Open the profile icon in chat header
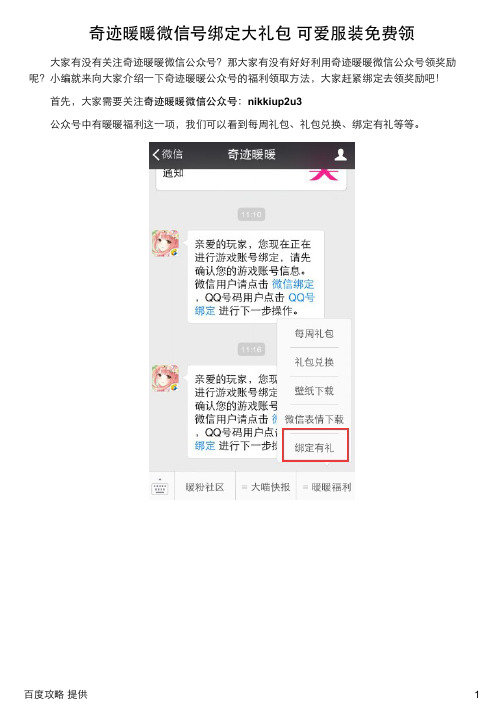Image resolution: width=504 pixels, height=713 pixels. pos(341,155)
